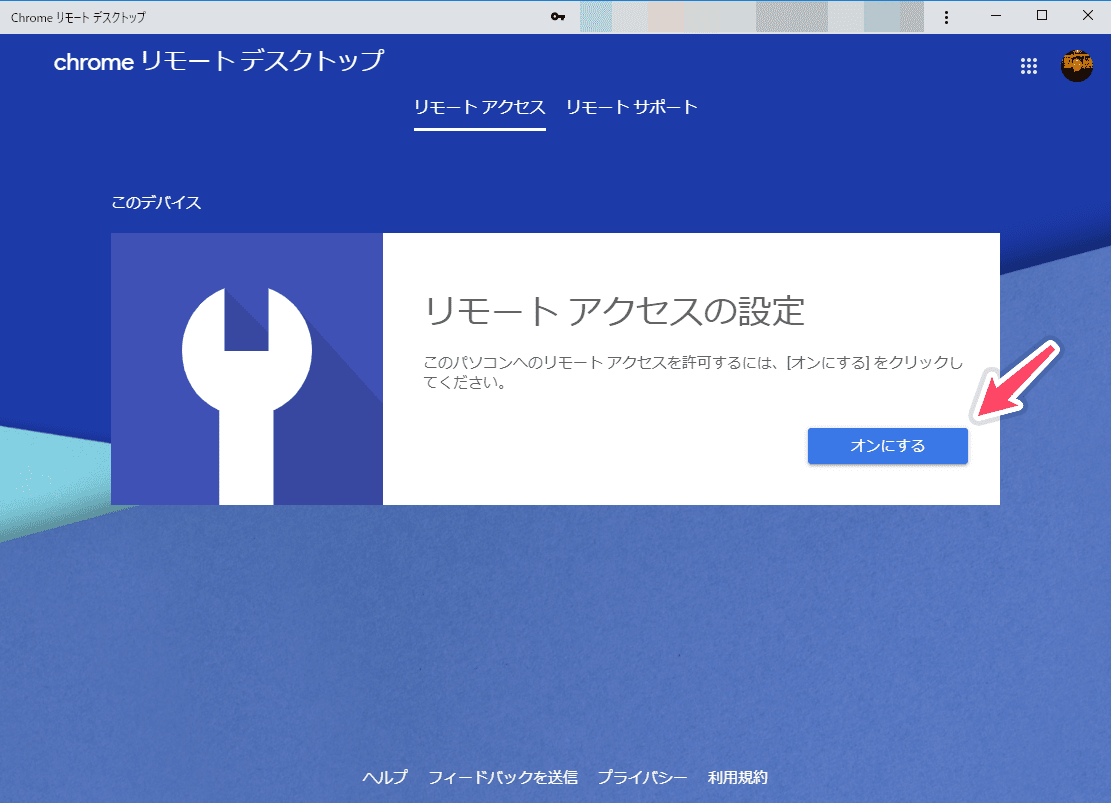Click the オンにする button

click(887, 446)
